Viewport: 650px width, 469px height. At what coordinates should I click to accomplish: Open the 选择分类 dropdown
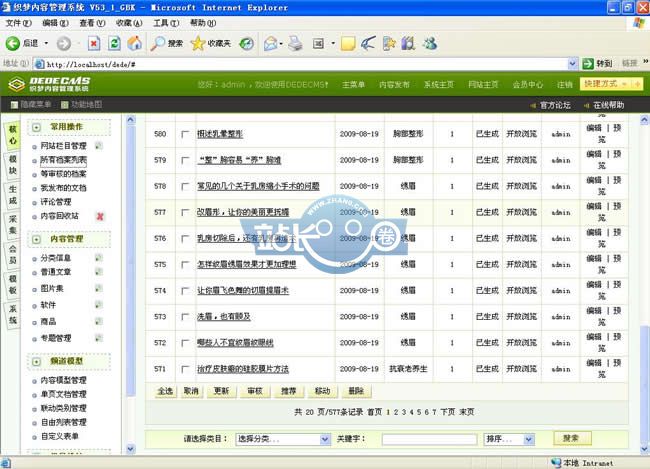pyautogui.click(x=283, y=439)
